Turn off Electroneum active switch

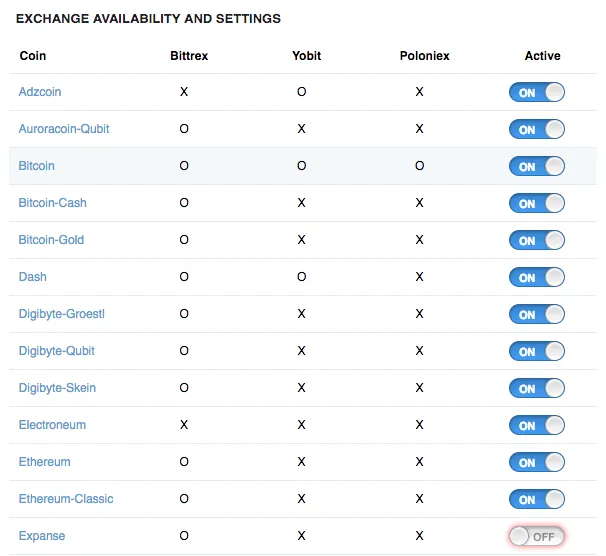pos(536,425)
